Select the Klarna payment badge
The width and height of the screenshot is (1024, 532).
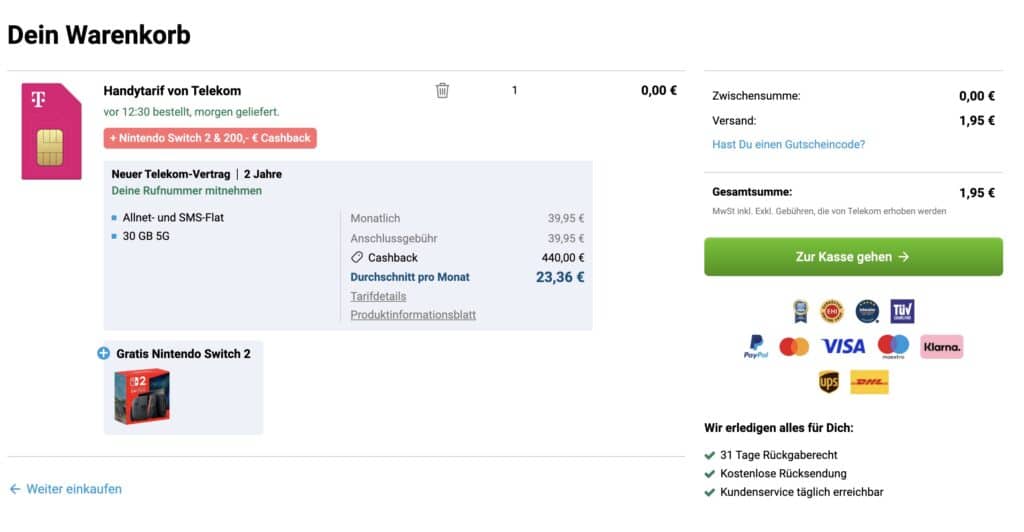(x=942, y=347)
